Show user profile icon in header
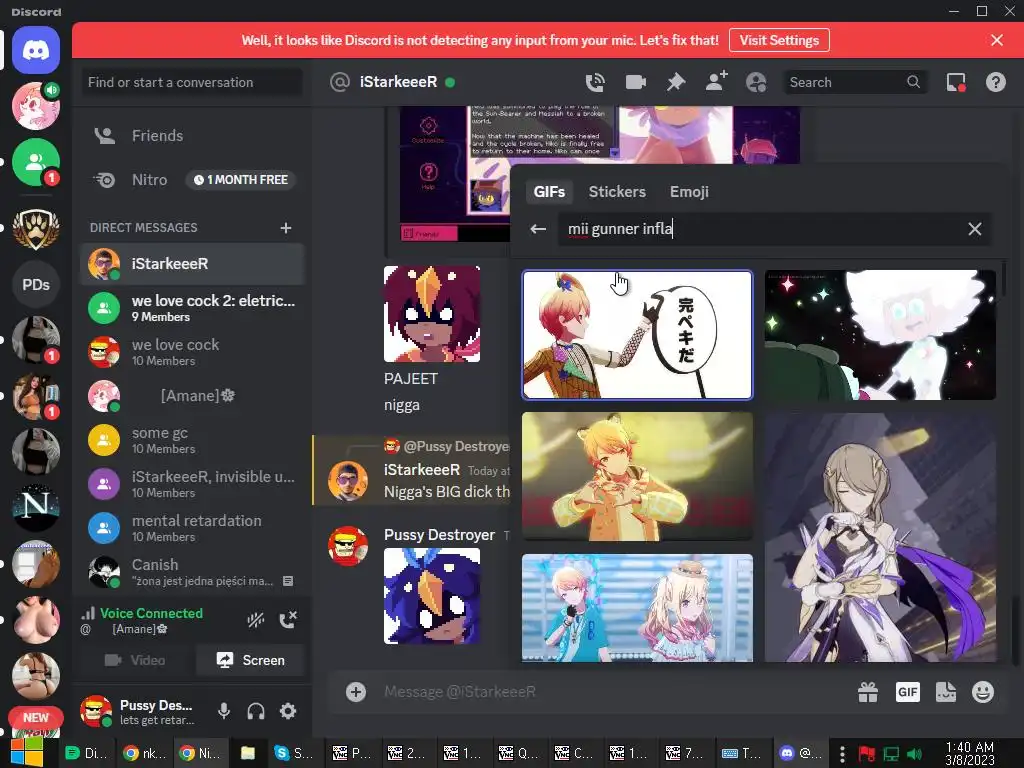 point(756,82)
